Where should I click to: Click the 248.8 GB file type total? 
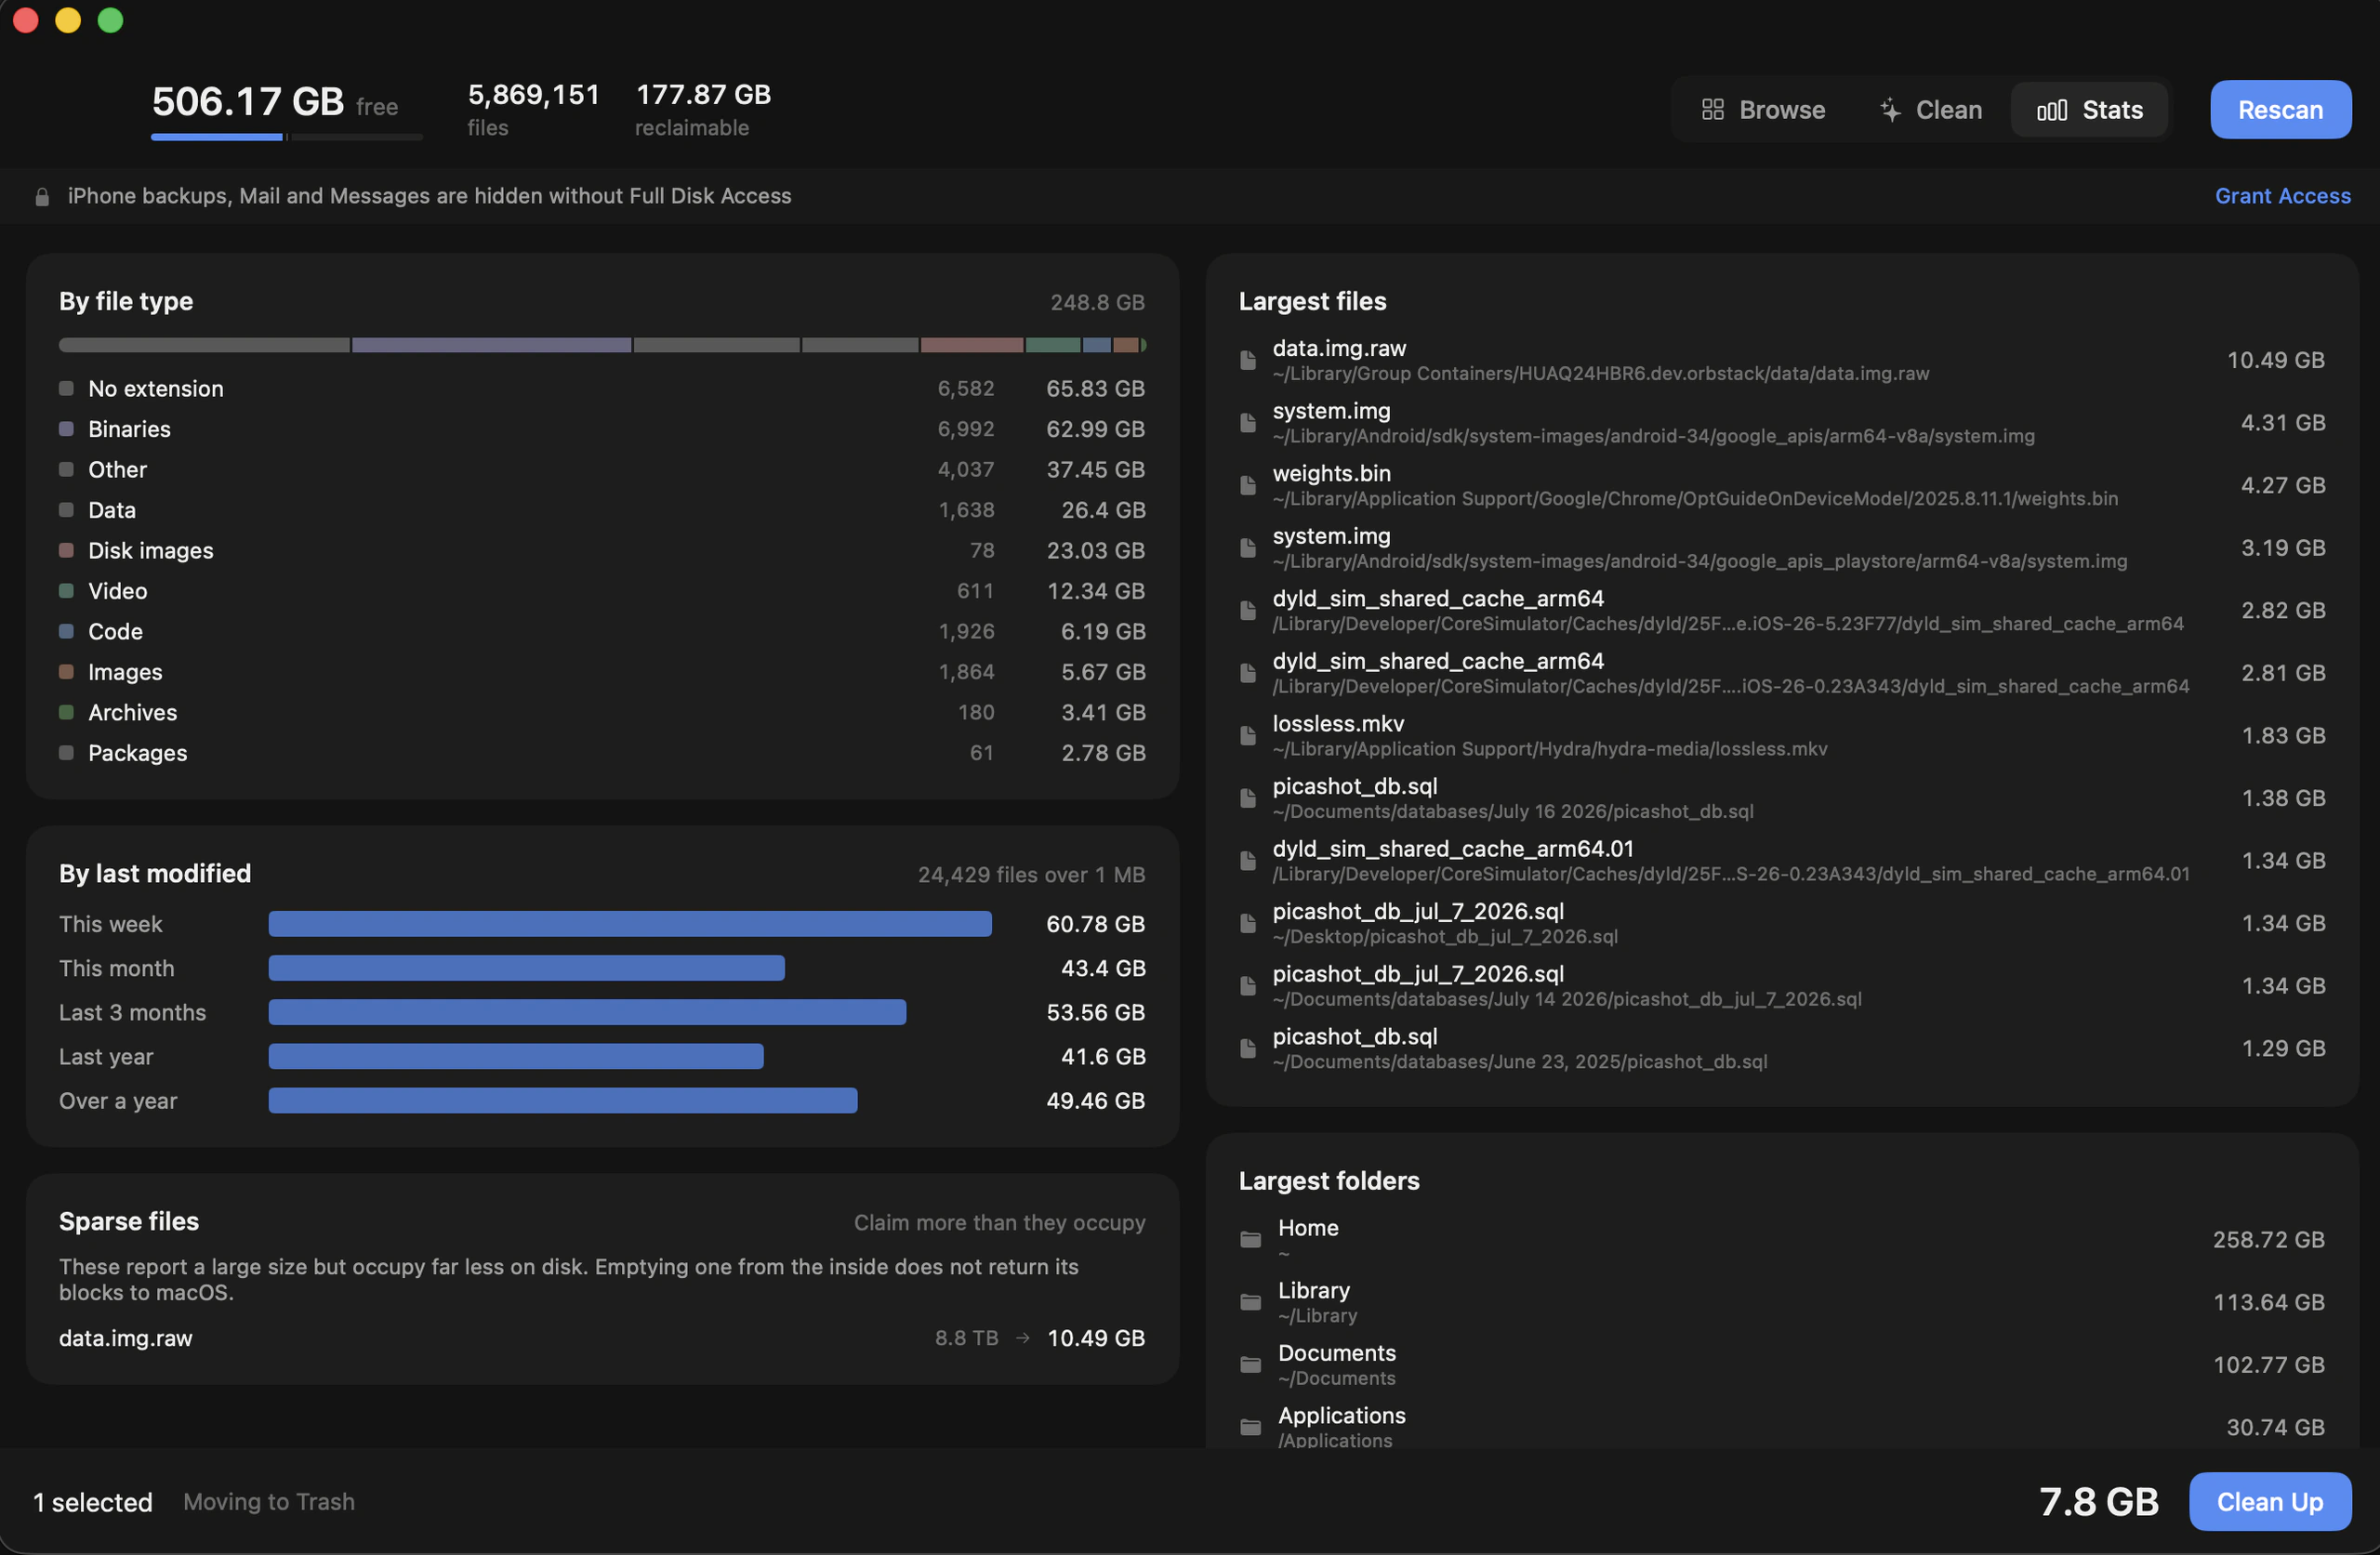[x=1097, y=302]
